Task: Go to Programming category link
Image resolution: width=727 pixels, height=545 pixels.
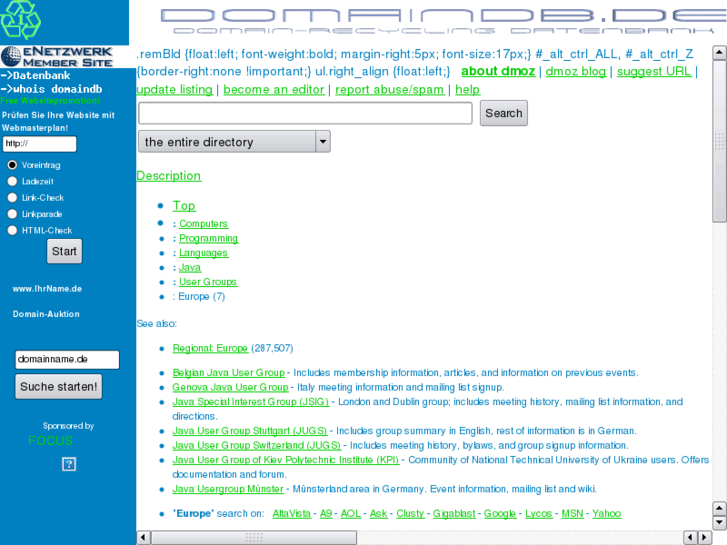Action: 208,238
